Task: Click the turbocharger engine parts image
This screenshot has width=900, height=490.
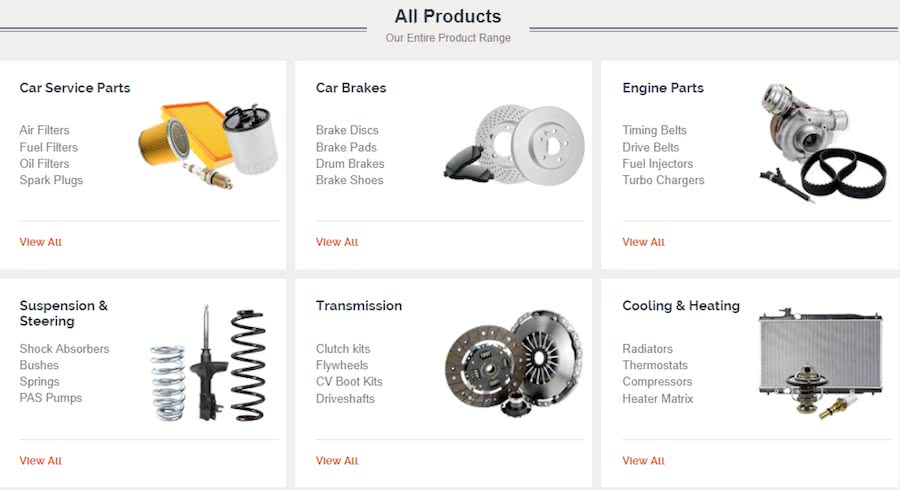Action: [823, 142]
